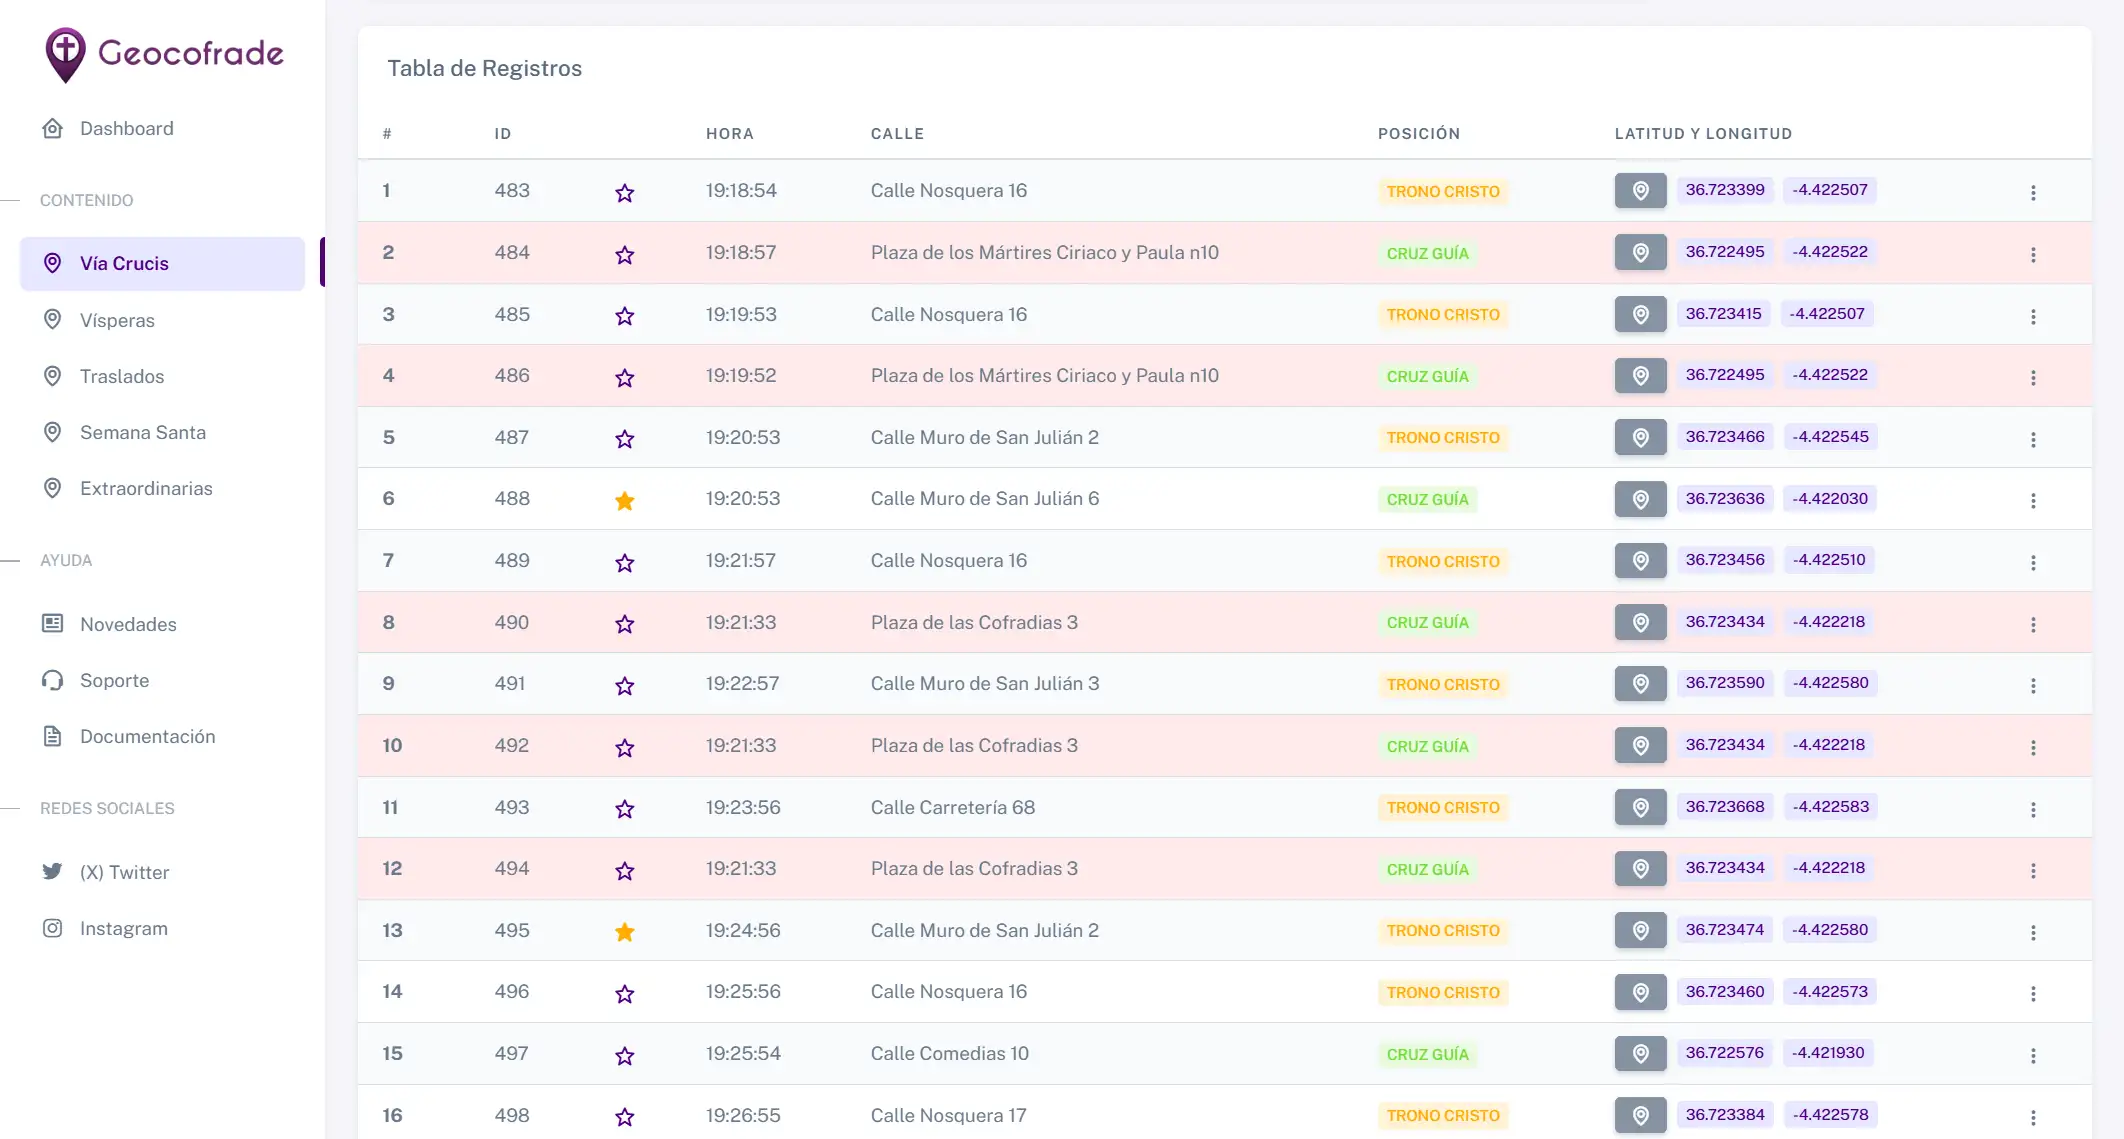
Task: Click latitude badge 36.723399
Action: pos(1725,190)
